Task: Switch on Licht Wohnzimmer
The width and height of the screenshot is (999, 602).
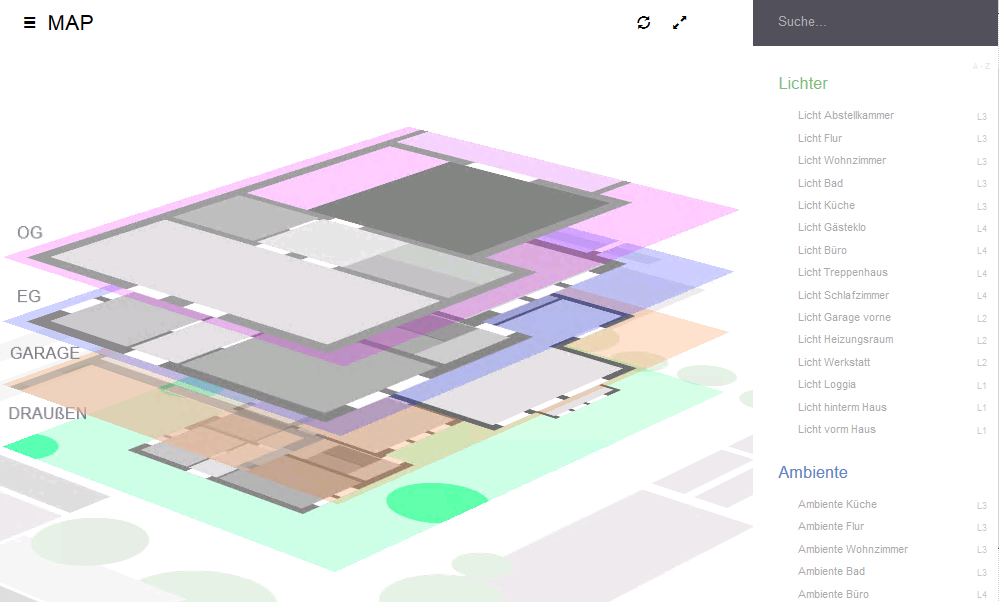Action: click(x=841, y=160)
